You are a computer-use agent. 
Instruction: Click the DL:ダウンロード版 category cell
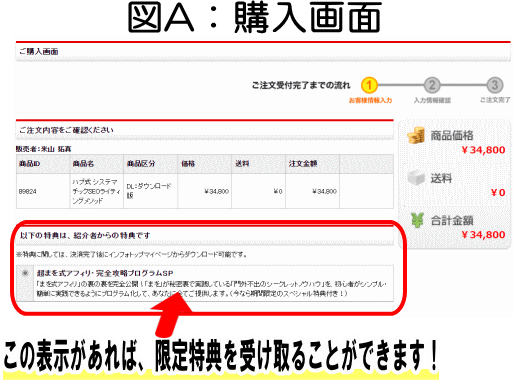point(149,191)
